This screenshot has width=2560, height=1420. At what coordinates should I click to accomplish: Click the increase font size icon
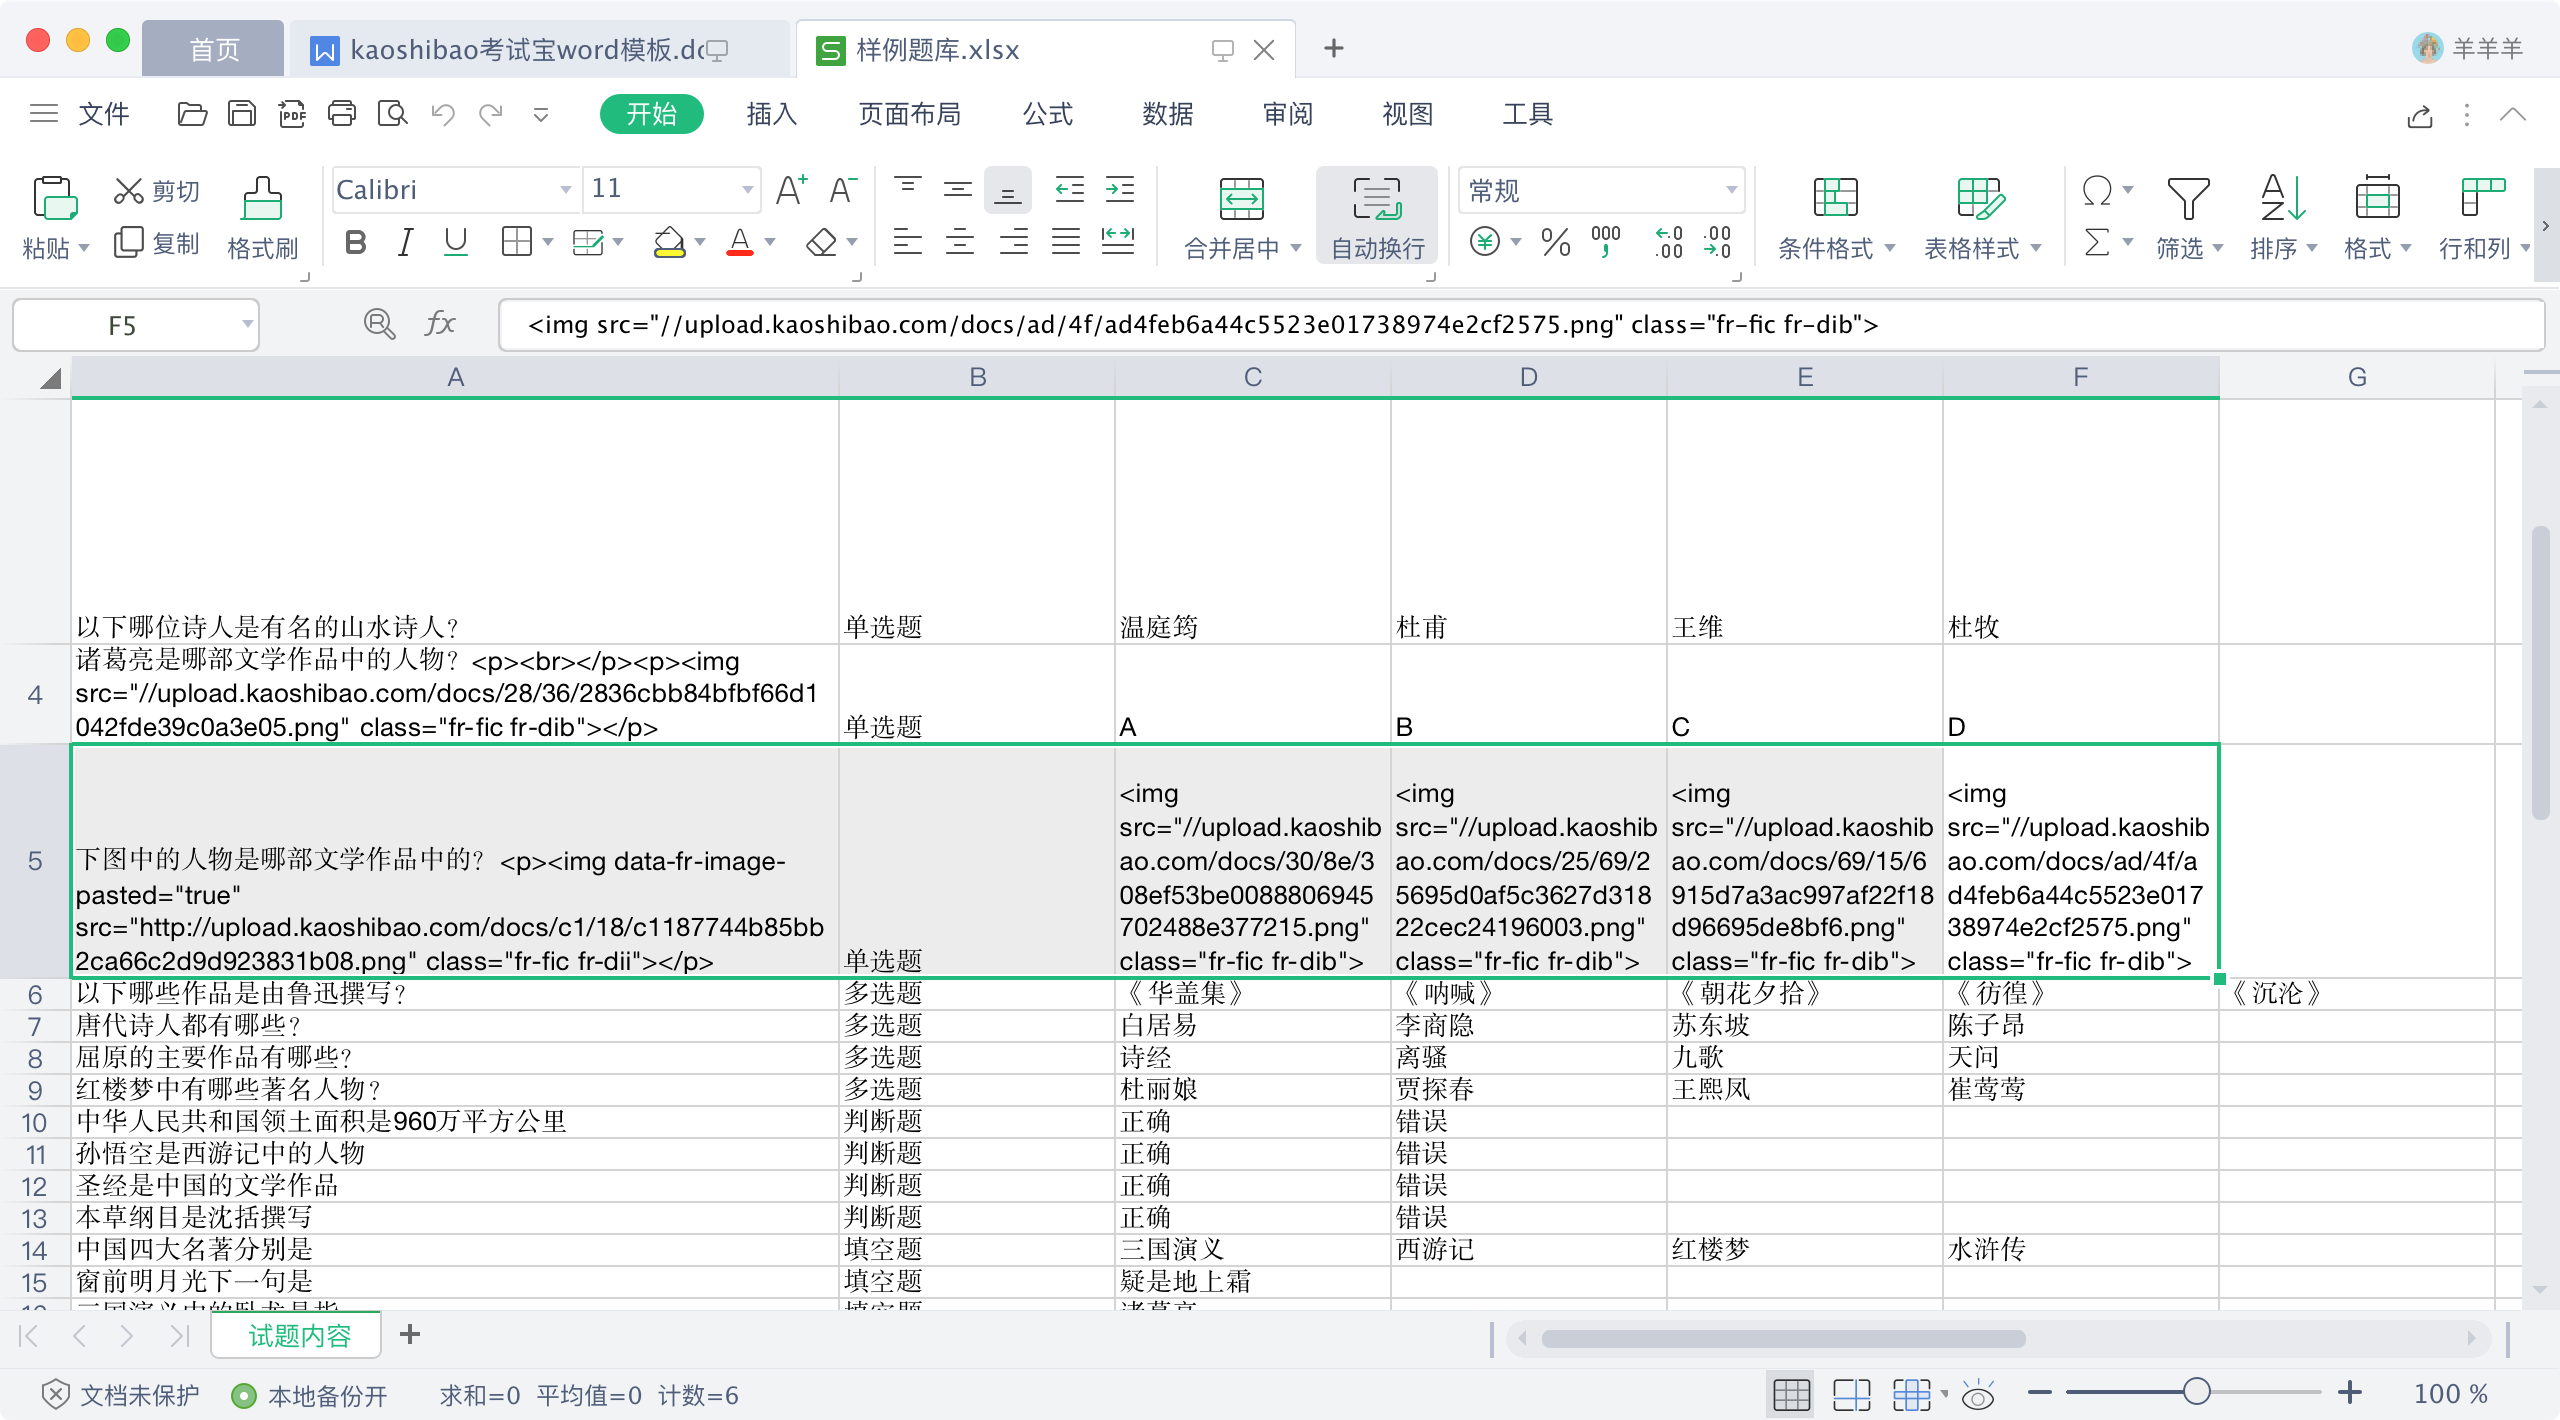point(790,190)
